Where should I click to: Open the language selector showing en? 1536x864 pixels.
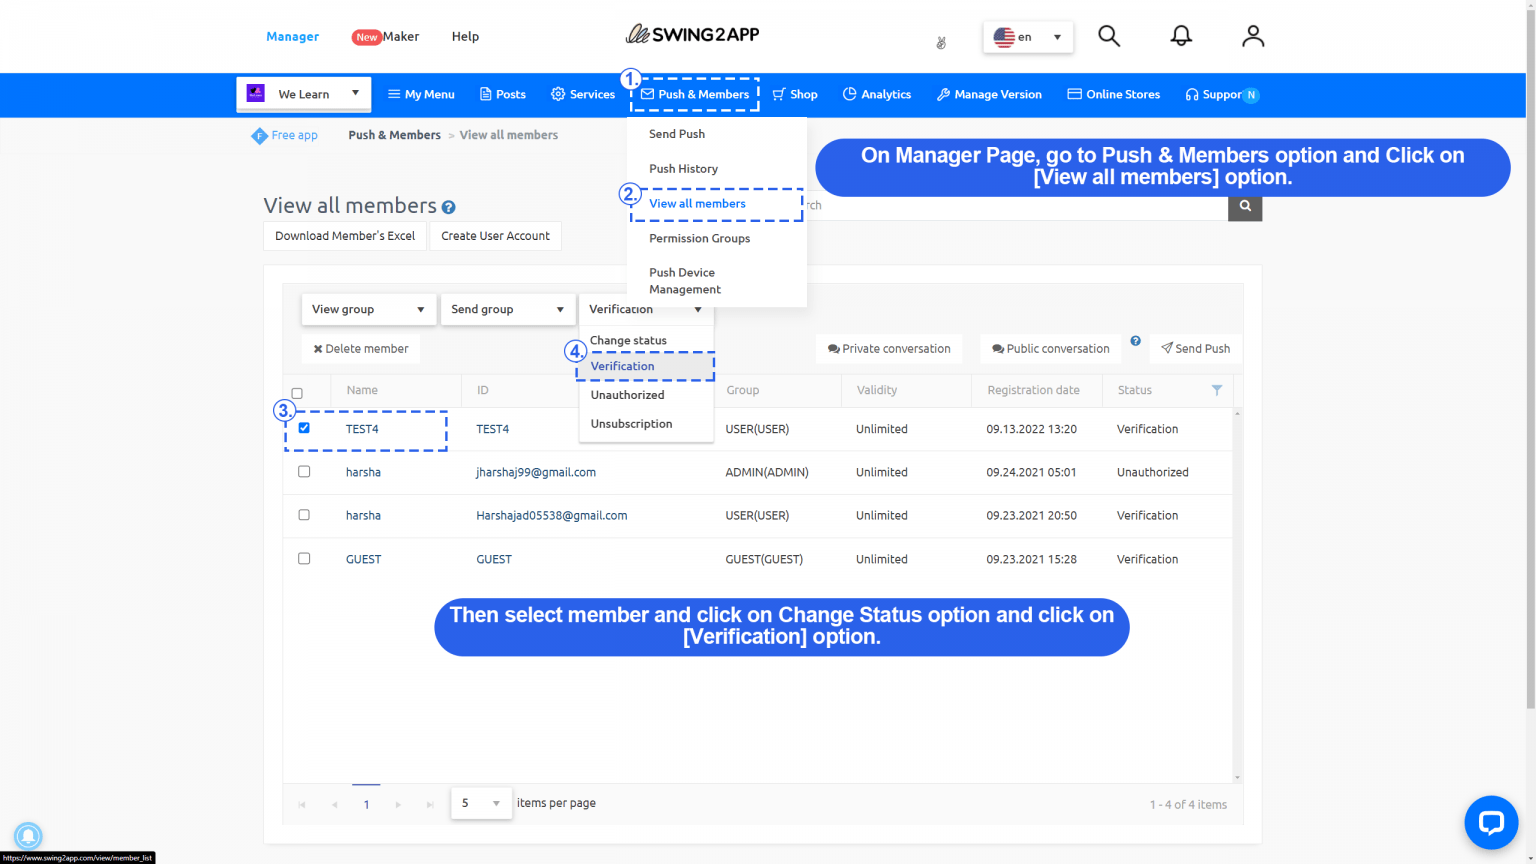[x=1027, y=36]
